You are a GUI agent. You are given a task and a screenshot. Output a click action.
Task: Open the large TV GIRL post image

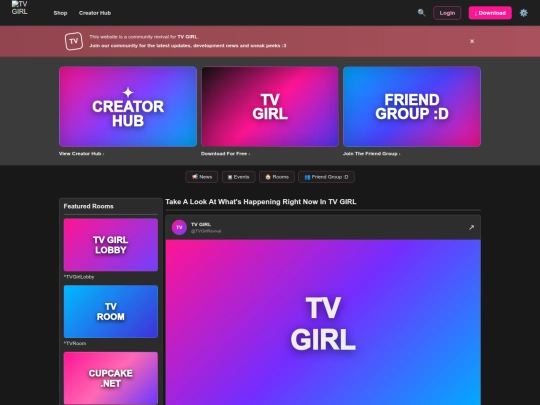click(323, 322)
